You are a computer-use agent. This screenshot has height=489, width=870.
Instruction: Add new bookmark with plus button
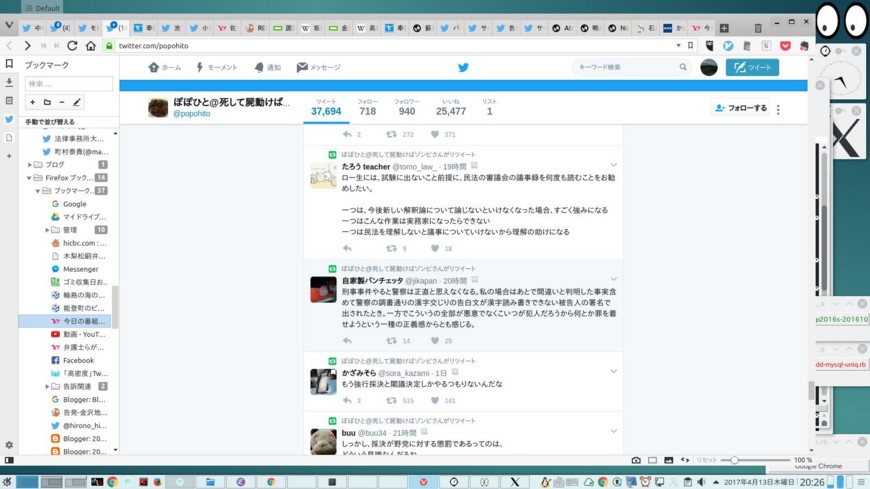click(32, 102)
